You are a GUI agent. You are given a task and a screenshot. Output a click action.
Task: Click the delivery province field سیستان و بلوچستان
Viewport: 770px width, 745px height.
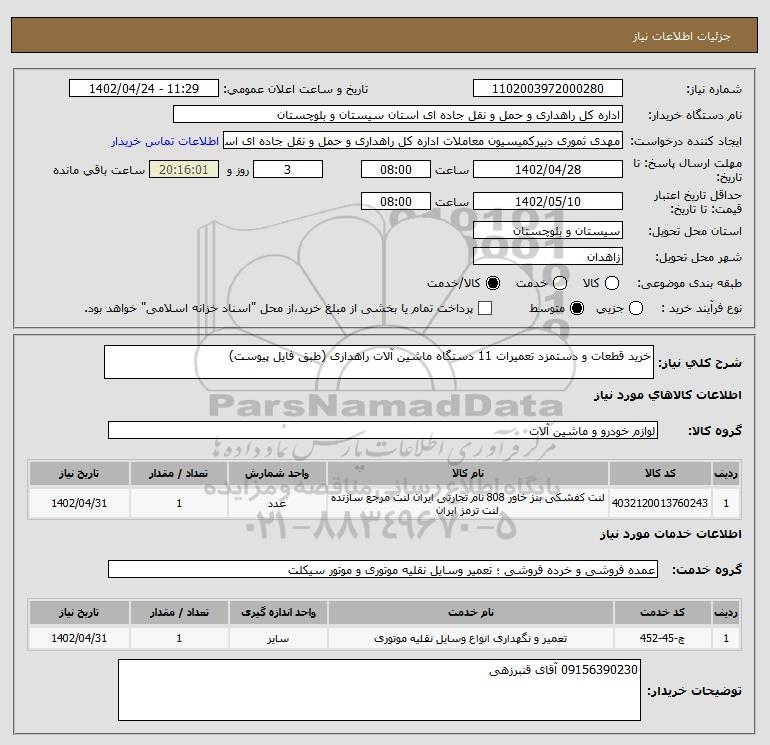pos(548,230)
